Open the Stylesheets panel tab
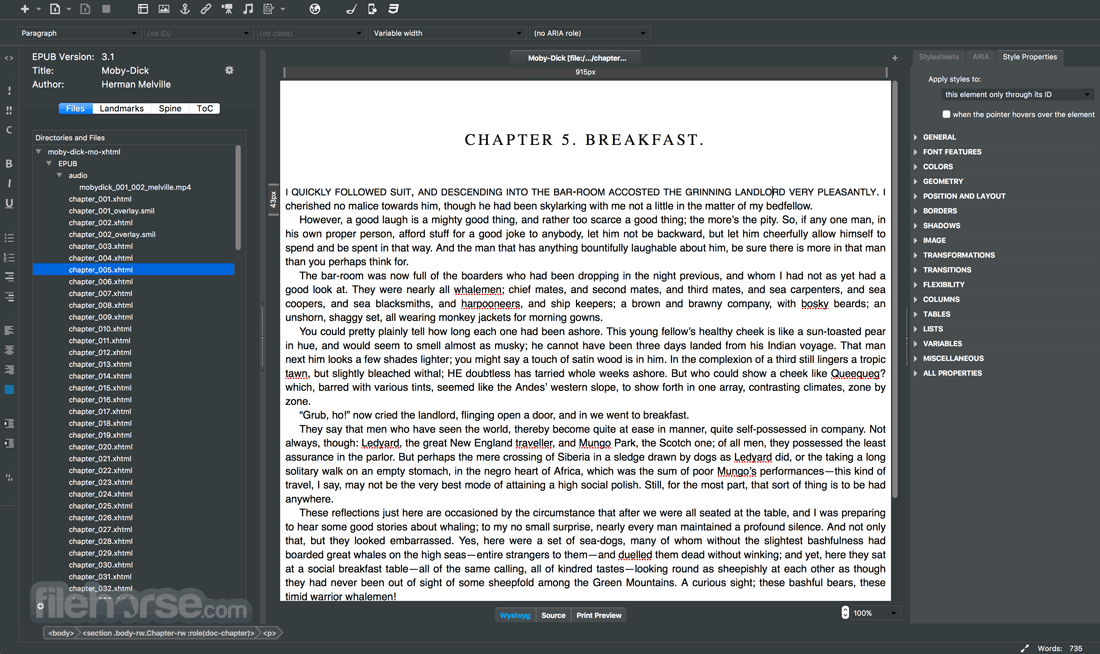This screenshot has height=654, width=1100. pos(939,58)
